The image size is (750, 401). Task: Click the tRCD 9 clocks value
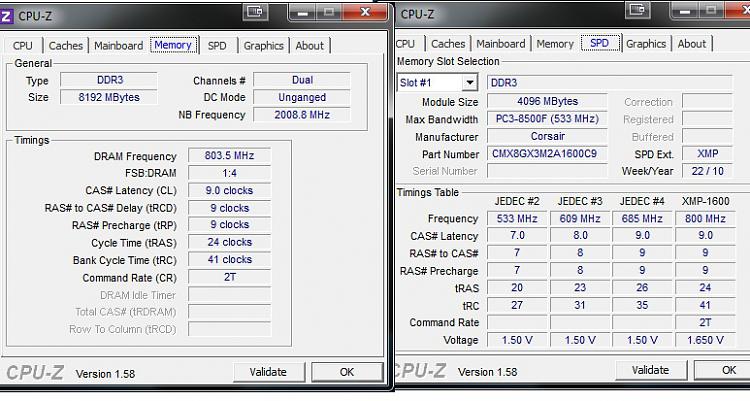(230, 208)
